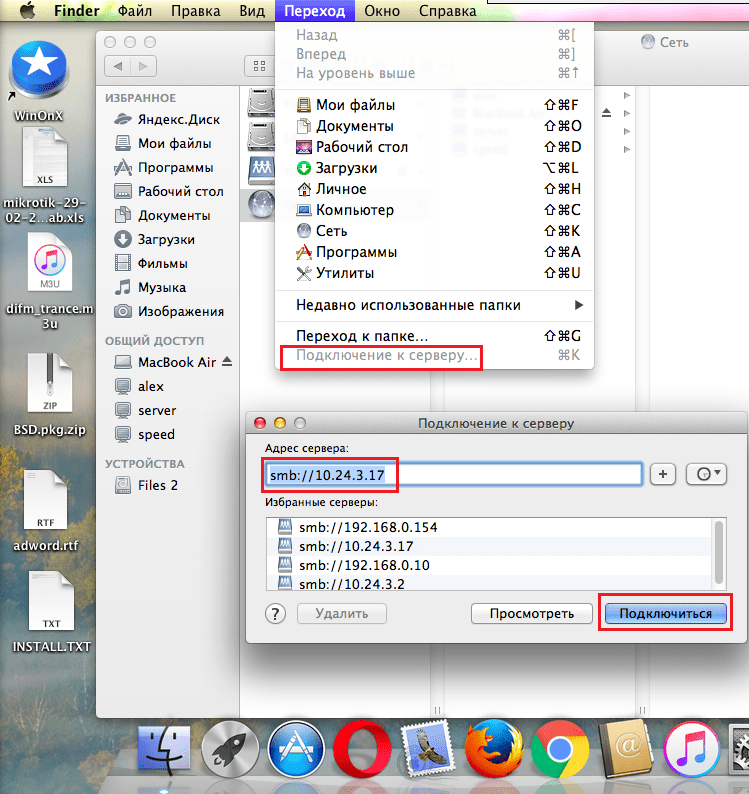Open the Apple menu

(27, 10)
